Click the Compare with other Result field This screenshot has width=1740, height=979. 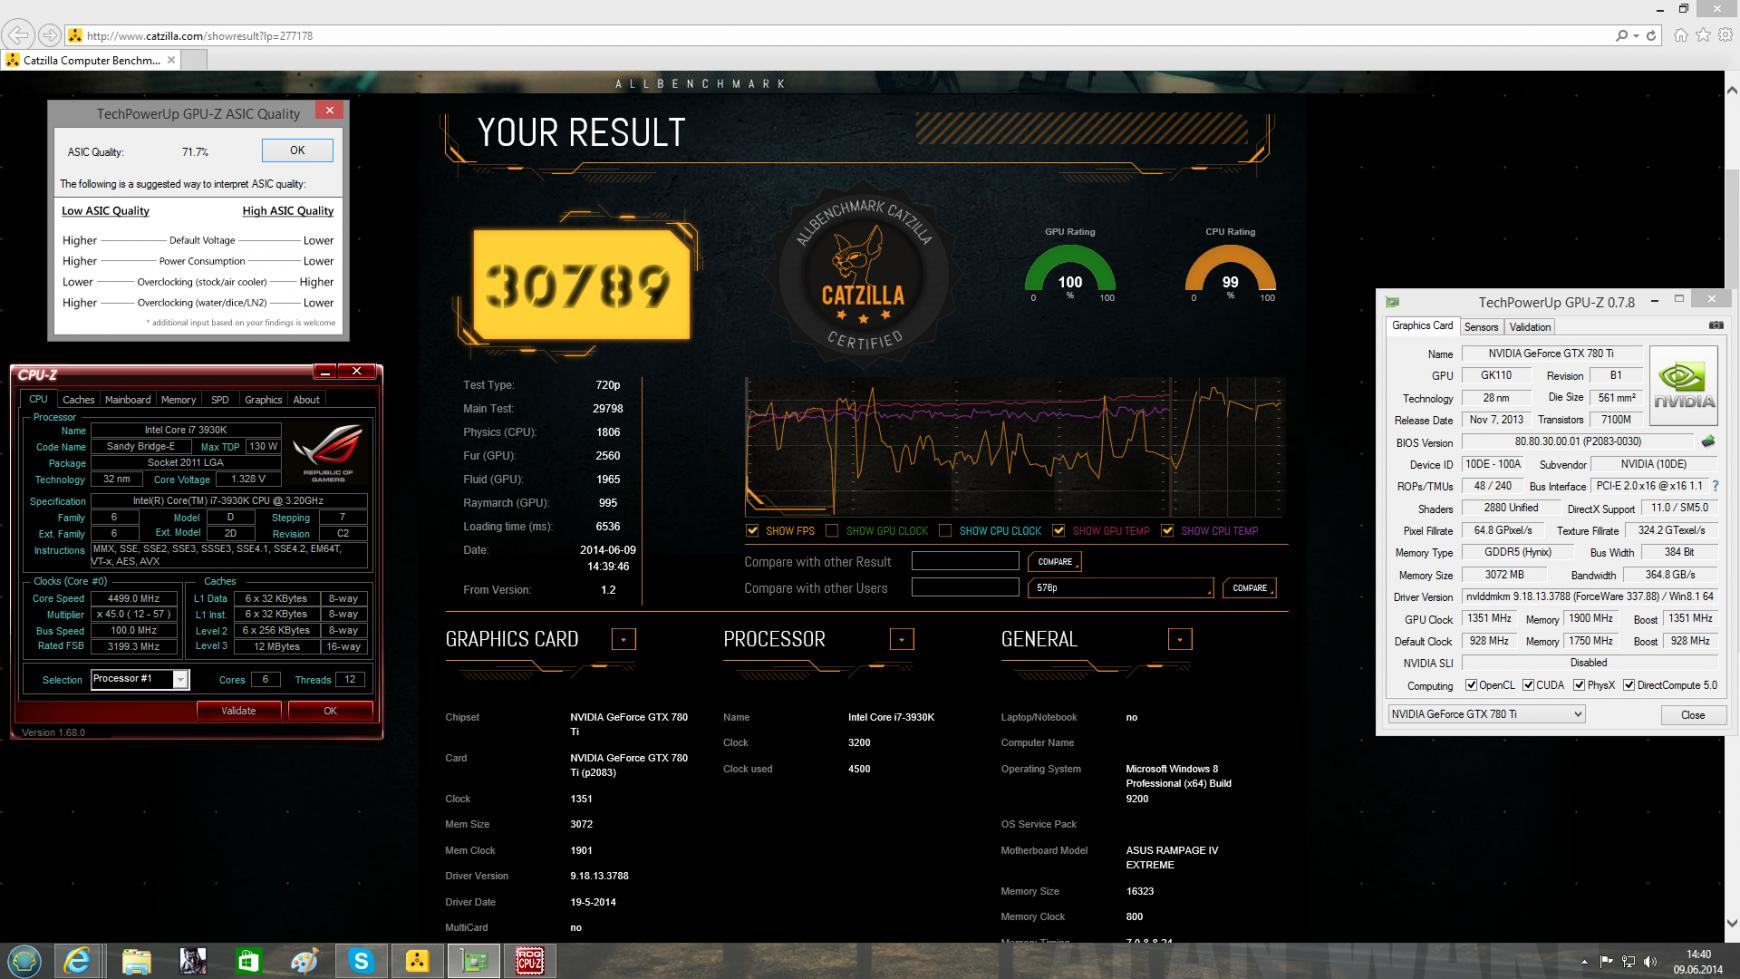965,561
